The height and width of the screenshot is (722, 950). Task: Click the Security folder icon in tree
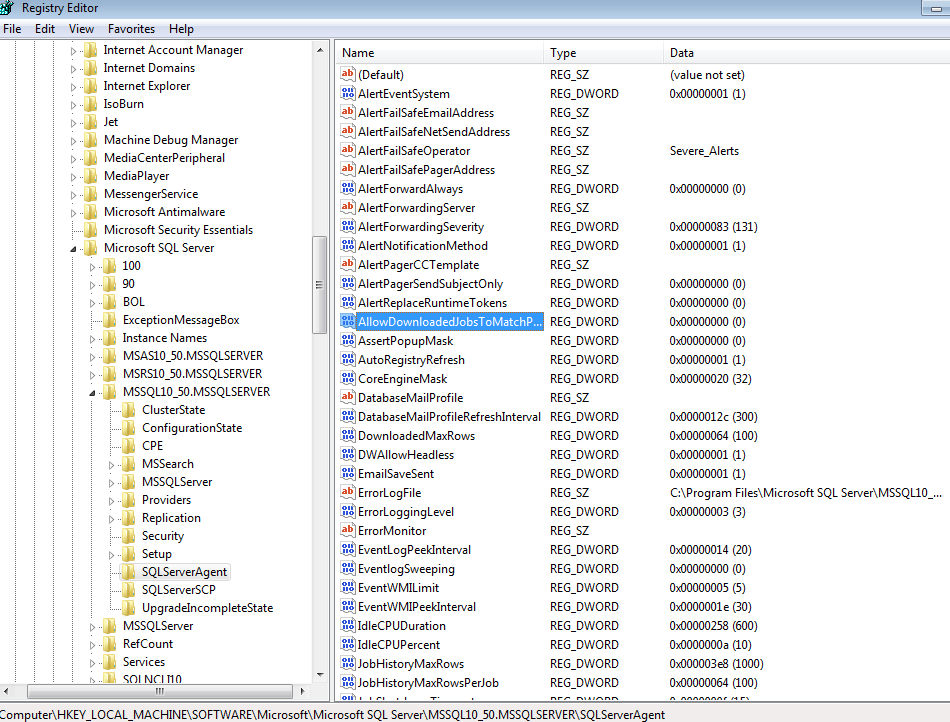[x=128, y=536]
